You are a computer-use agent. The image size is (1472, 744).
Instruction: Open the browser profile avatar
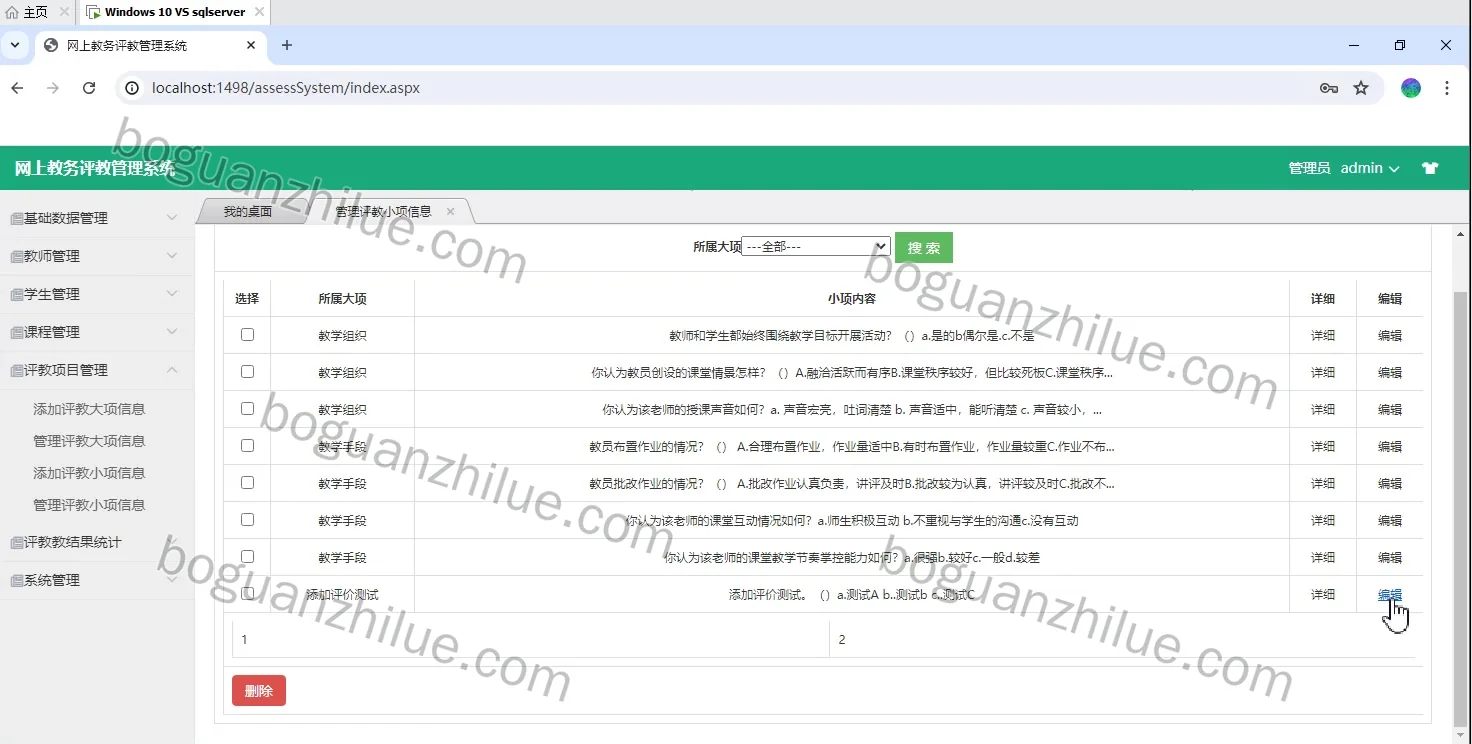pyautogui.click(x=1411, y=88)
